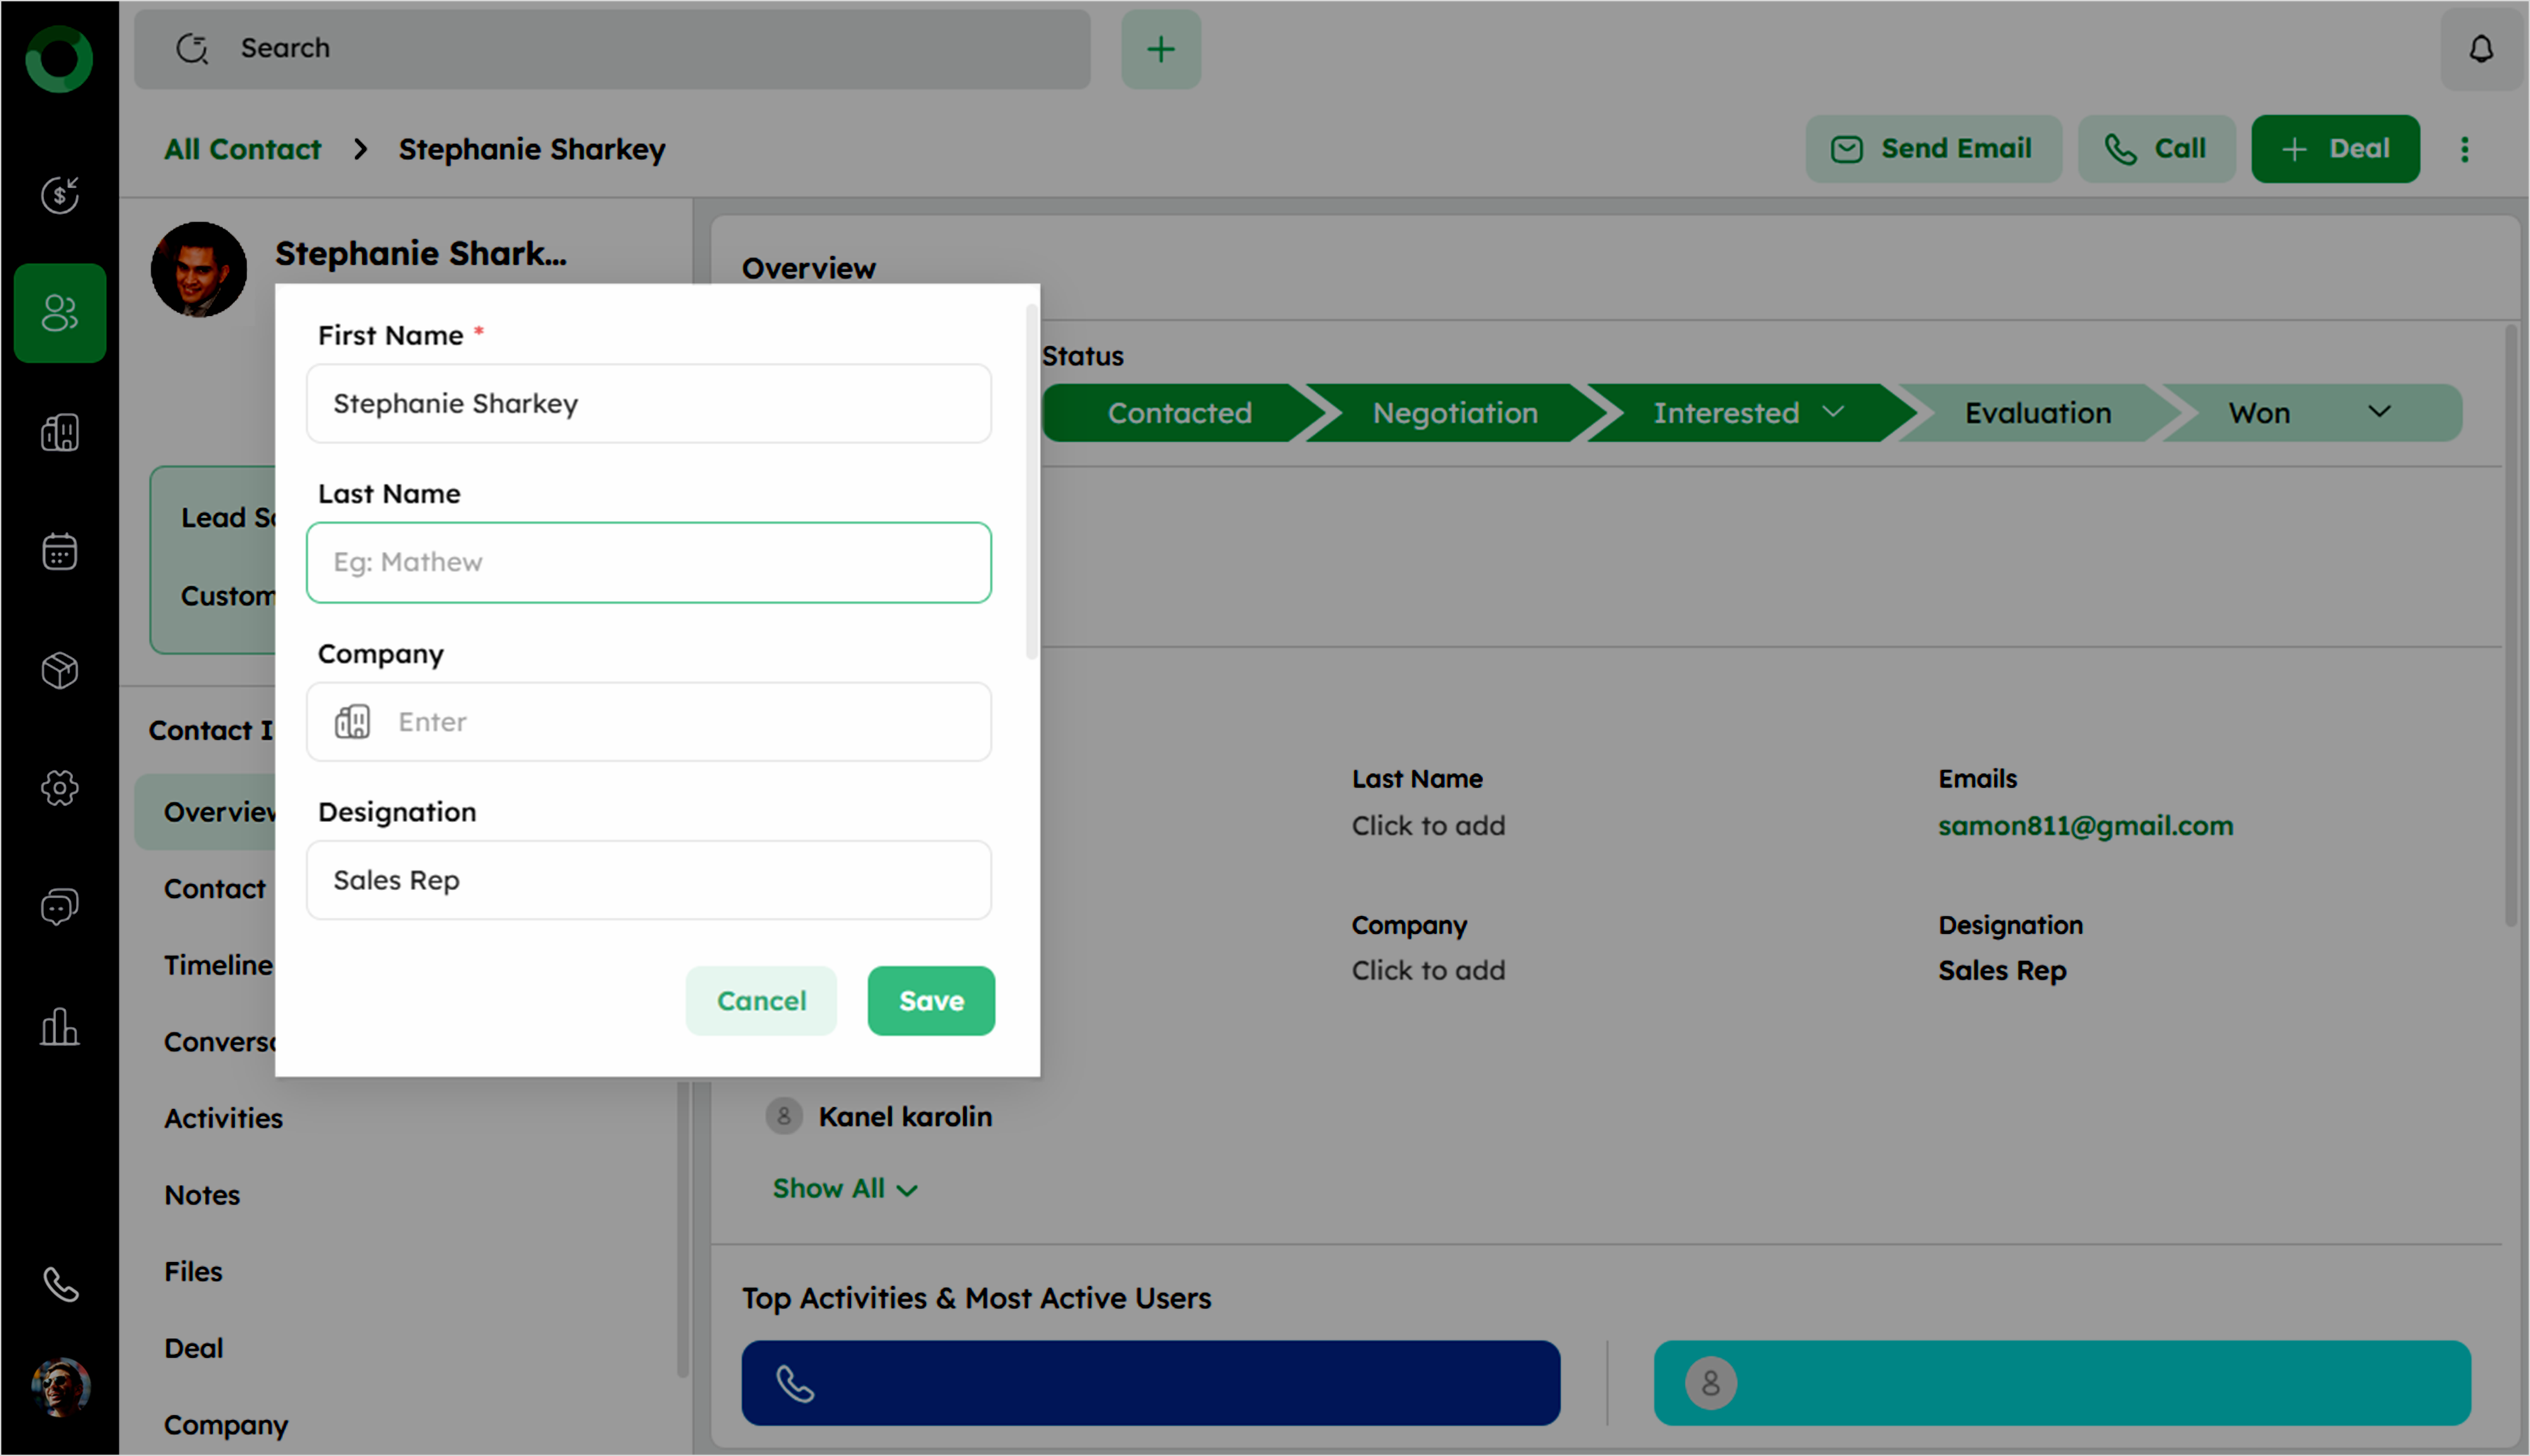Open the chat messages icon in sidebar

[59, 907]
